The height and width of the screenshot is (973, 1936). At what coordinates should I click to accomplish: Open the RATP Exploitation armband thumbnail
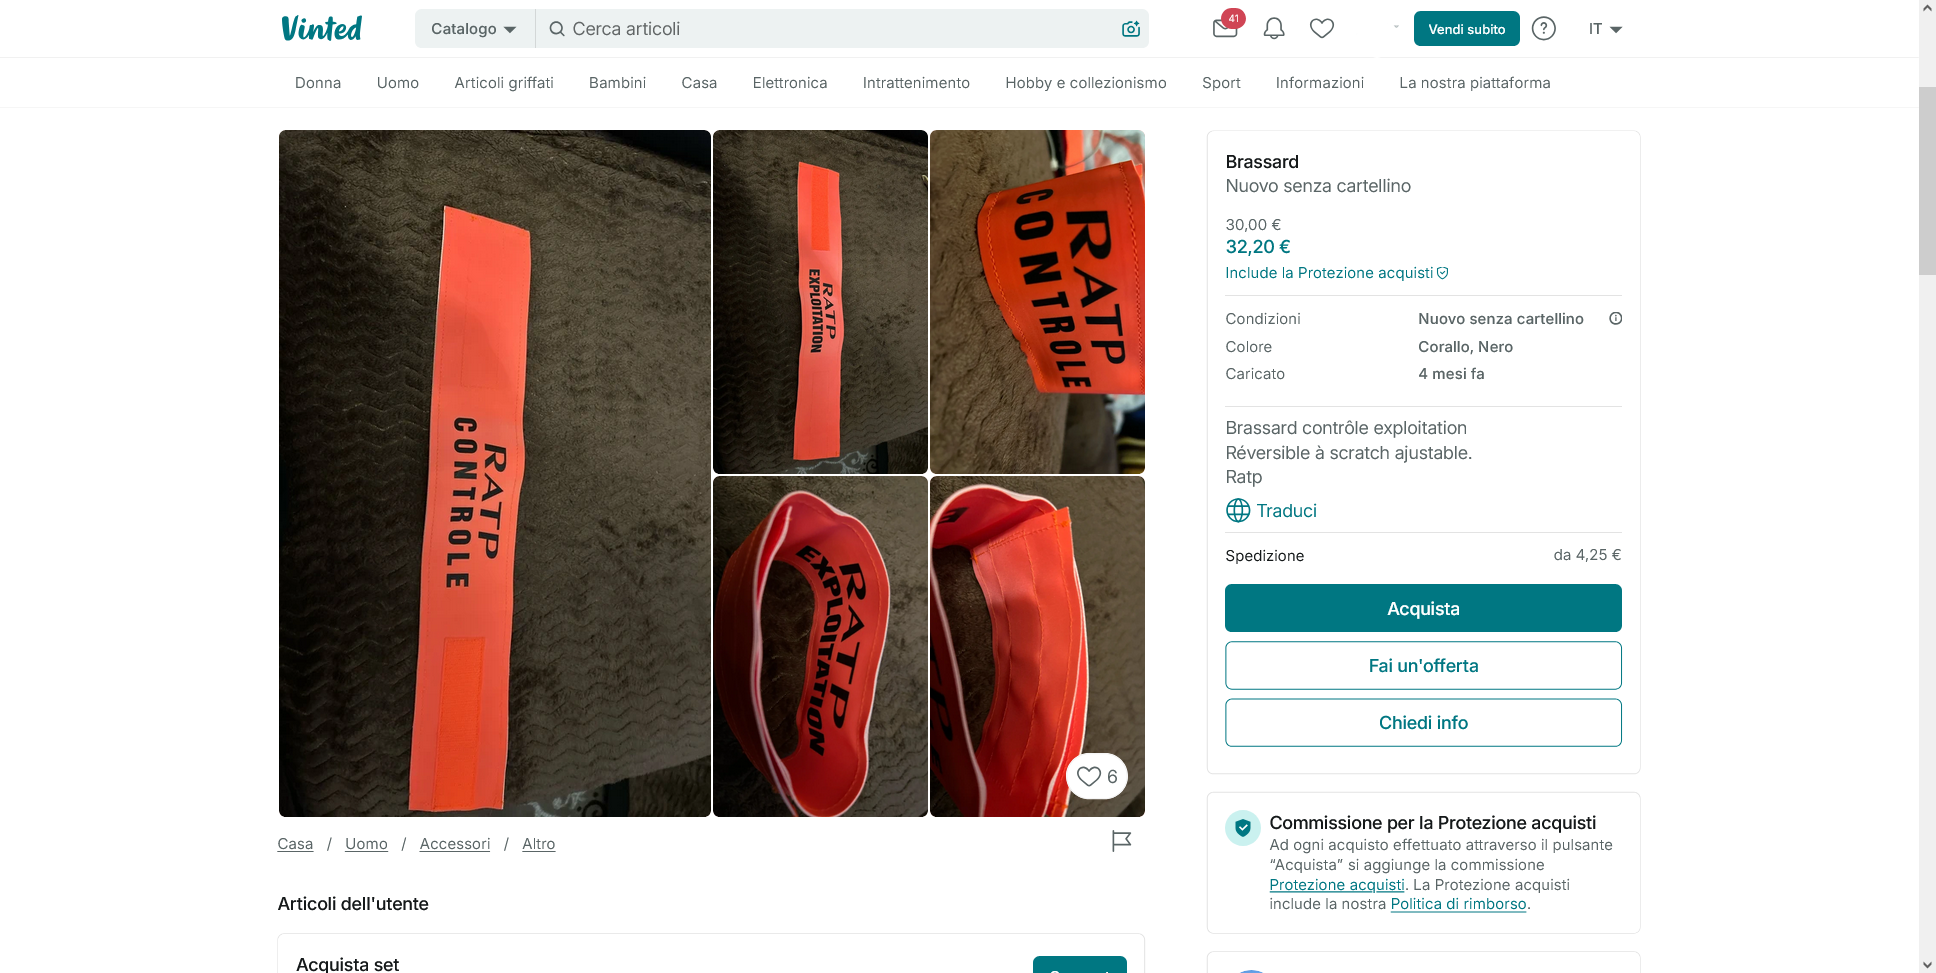(820, 301)
